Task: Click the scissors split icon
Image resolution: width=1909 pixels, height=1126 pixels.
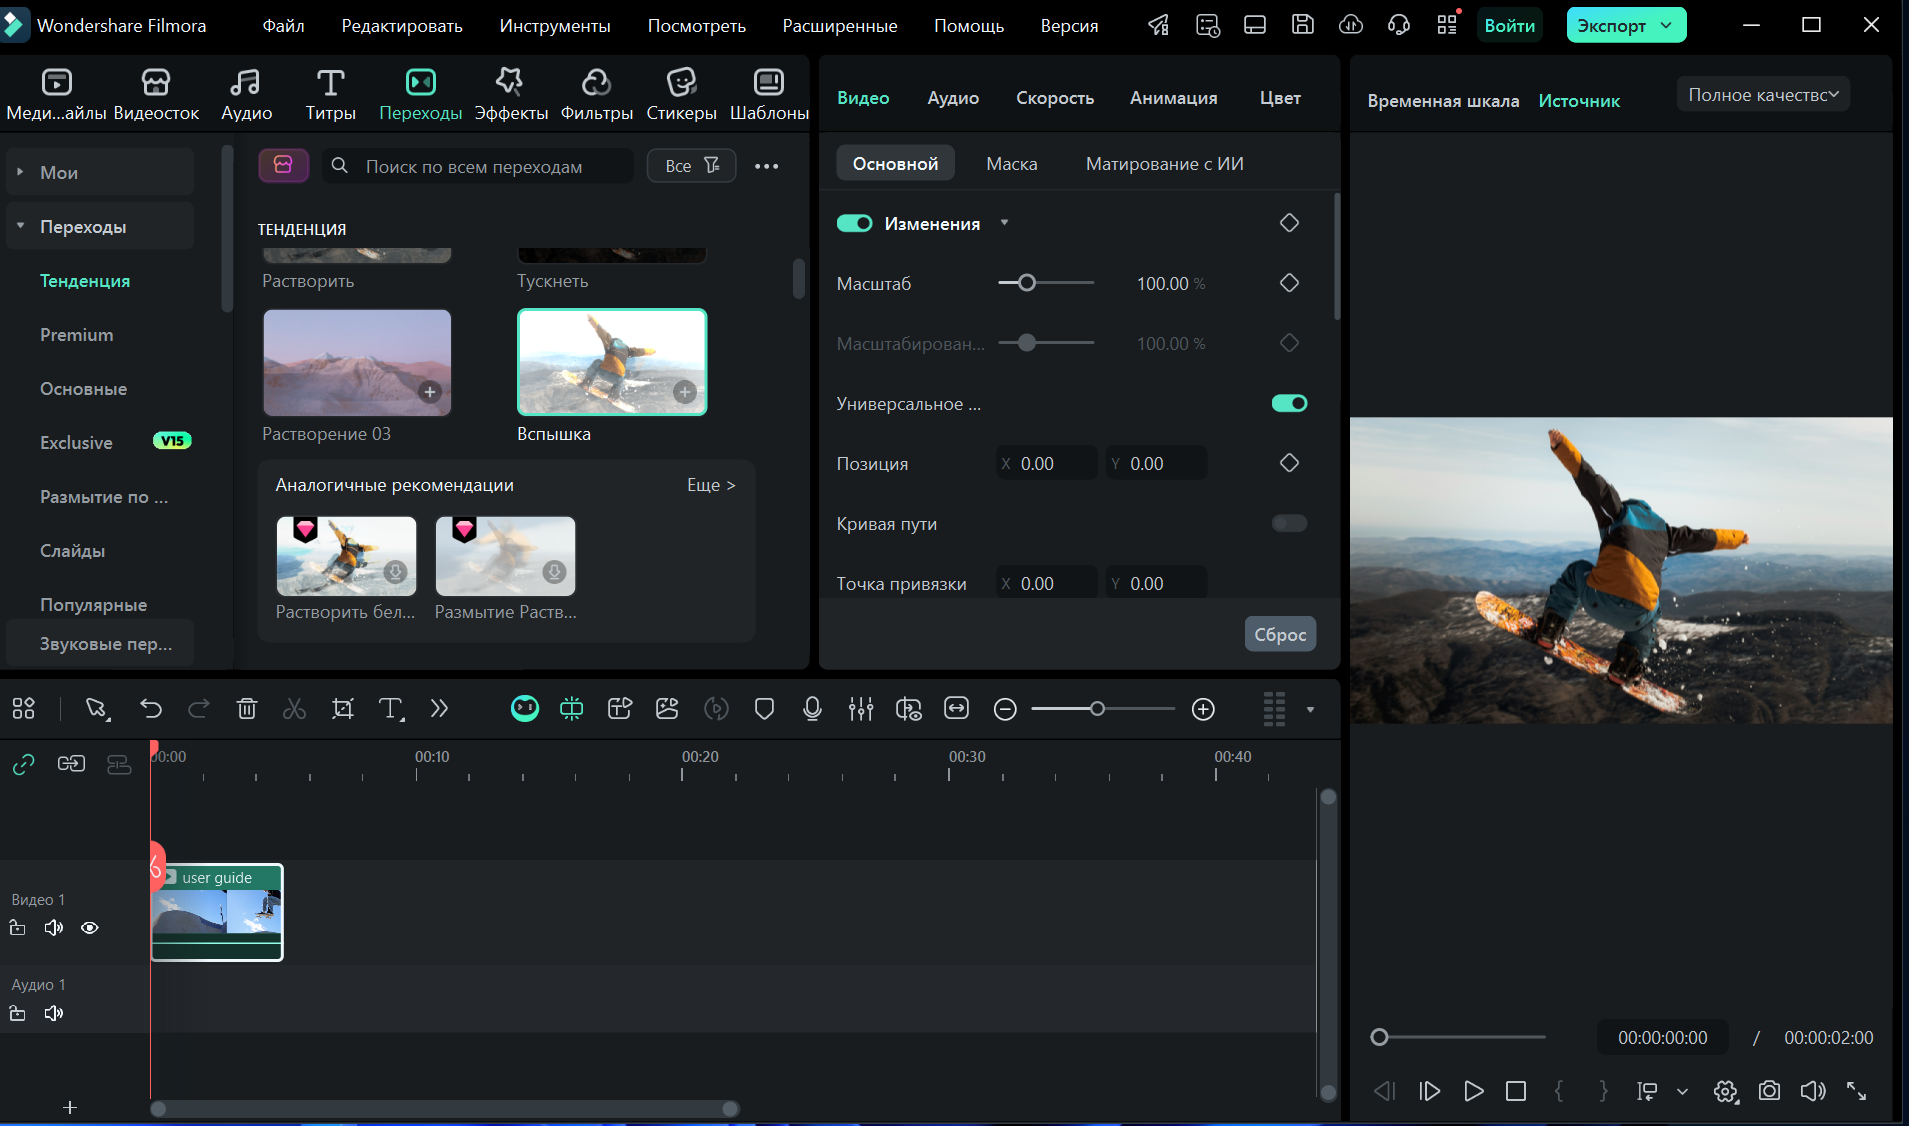Action: pos(294,709)
